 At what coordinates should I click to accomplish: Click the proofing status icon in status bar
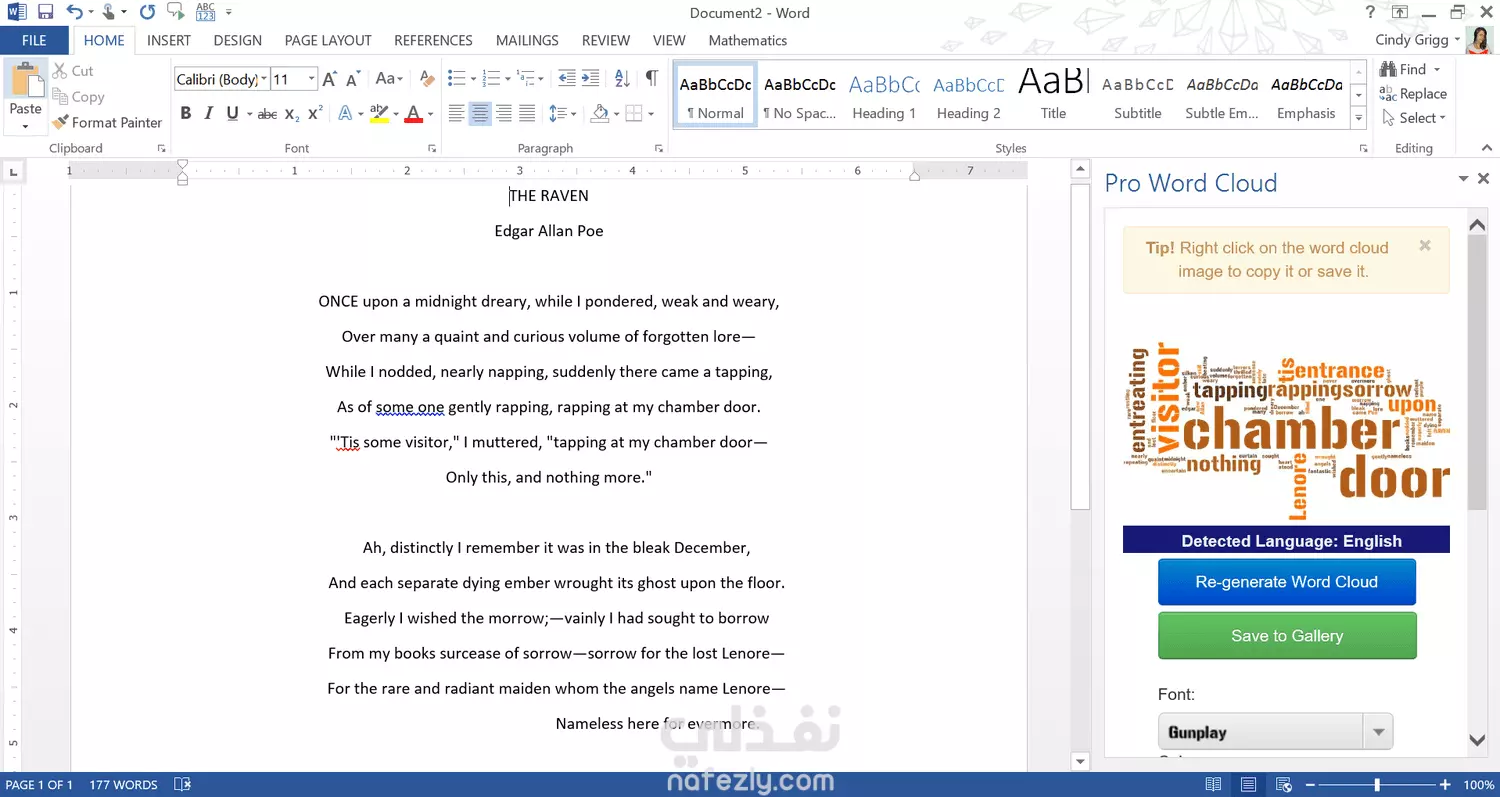(183, 785)
